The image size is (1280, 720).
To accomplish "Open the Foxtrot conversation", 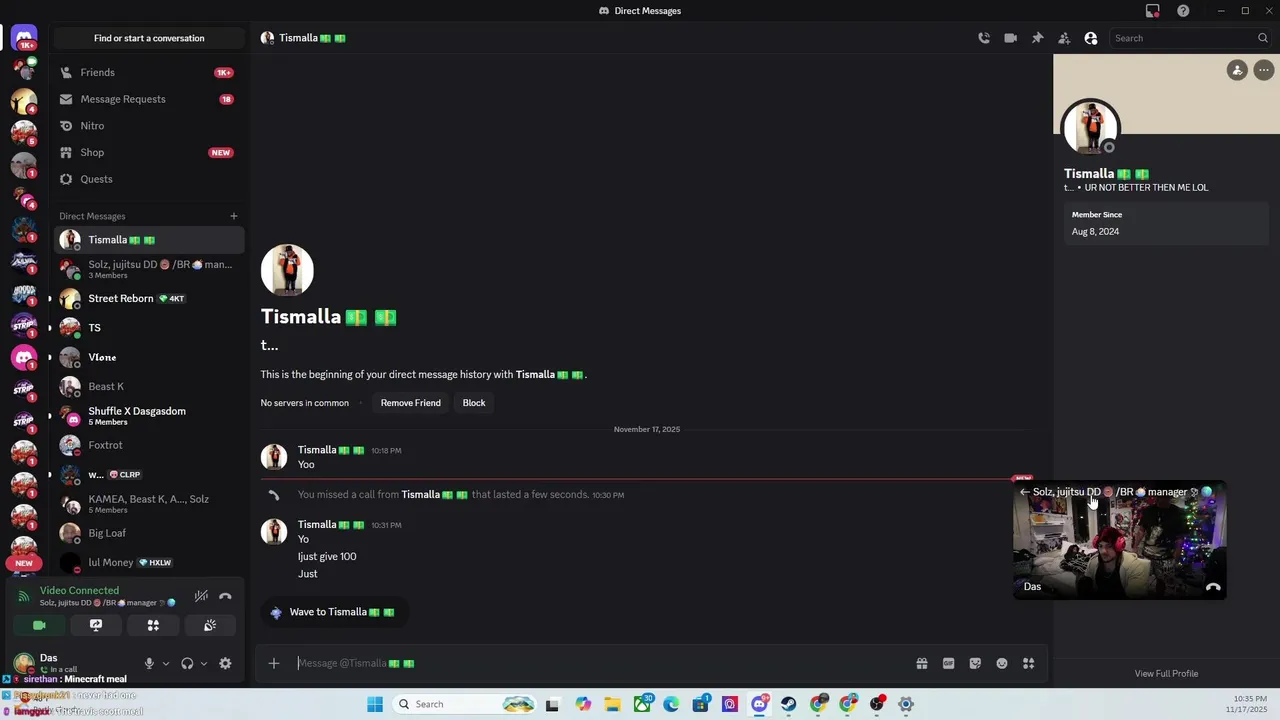I will 149,445.
